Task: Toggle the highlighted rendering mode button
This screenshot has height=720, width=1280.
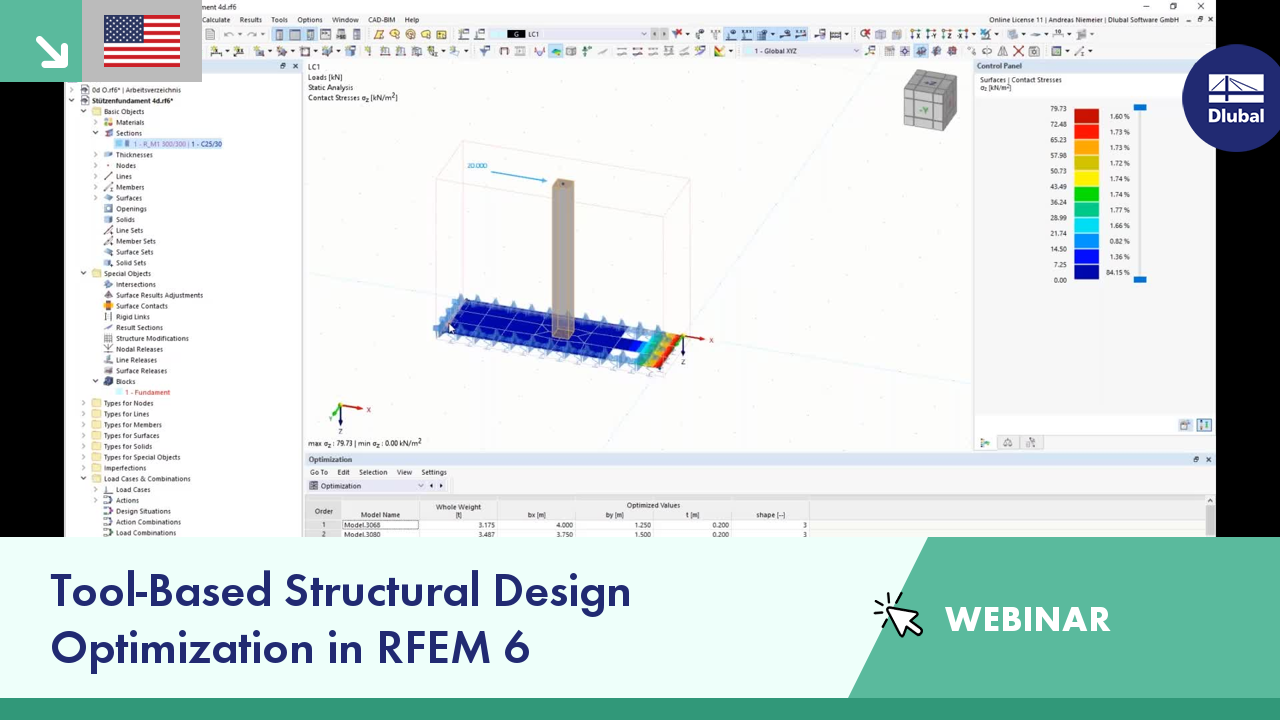Action: tap(556, 50)
